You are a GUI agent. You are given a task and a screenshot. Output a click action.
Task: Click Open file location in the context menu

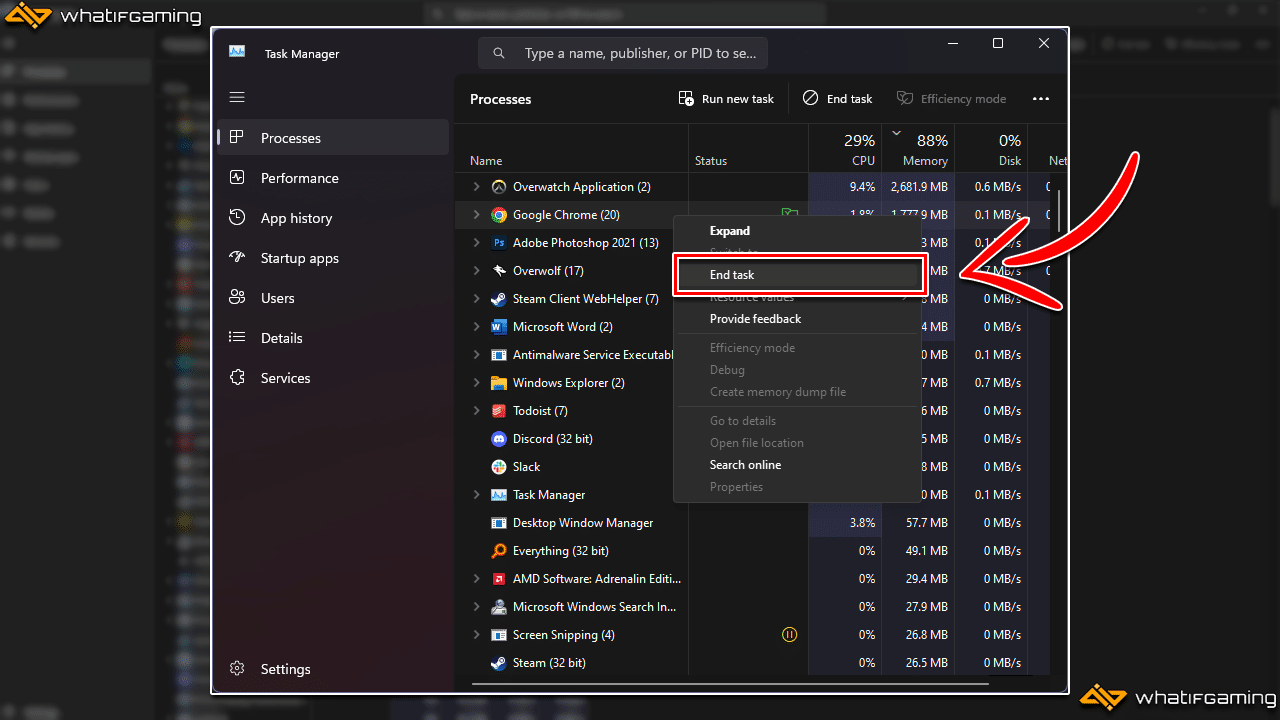[x=757, y=443]
